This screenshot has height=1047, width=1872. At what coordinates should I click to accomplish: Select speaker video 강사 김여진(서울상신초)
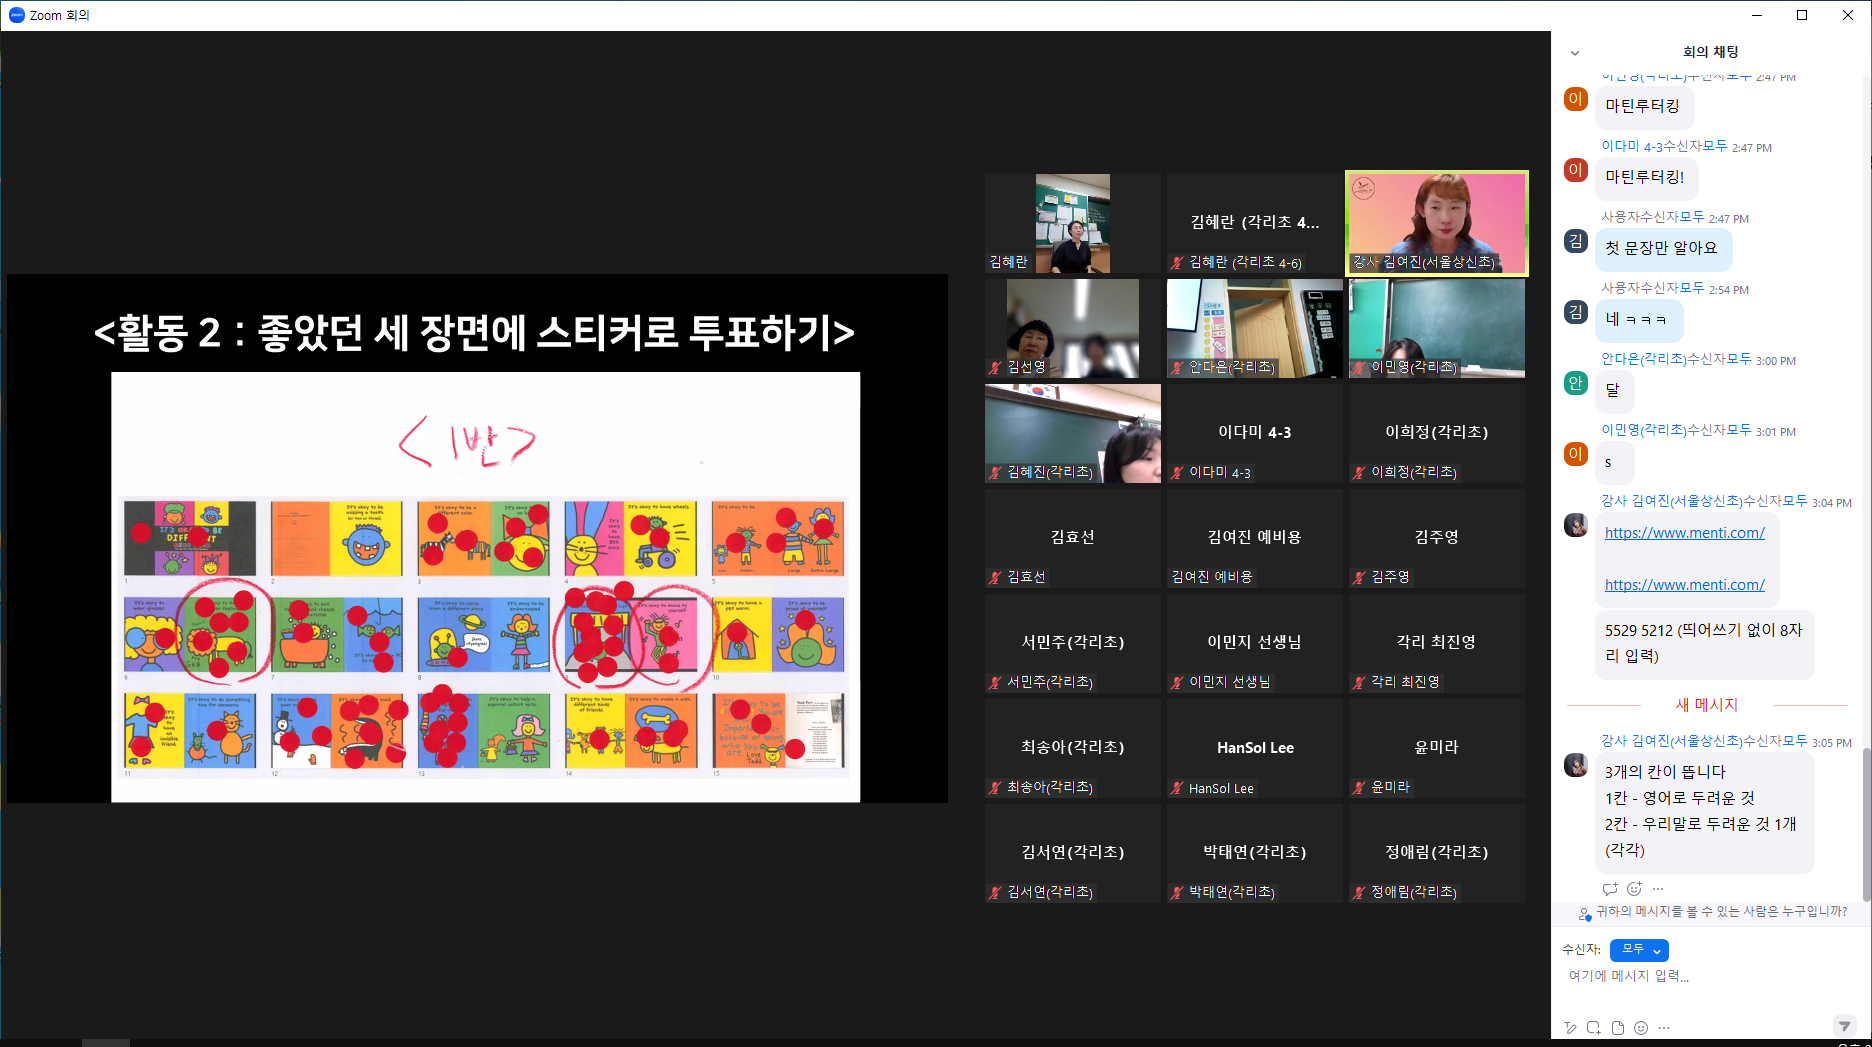coord(1437,223)
